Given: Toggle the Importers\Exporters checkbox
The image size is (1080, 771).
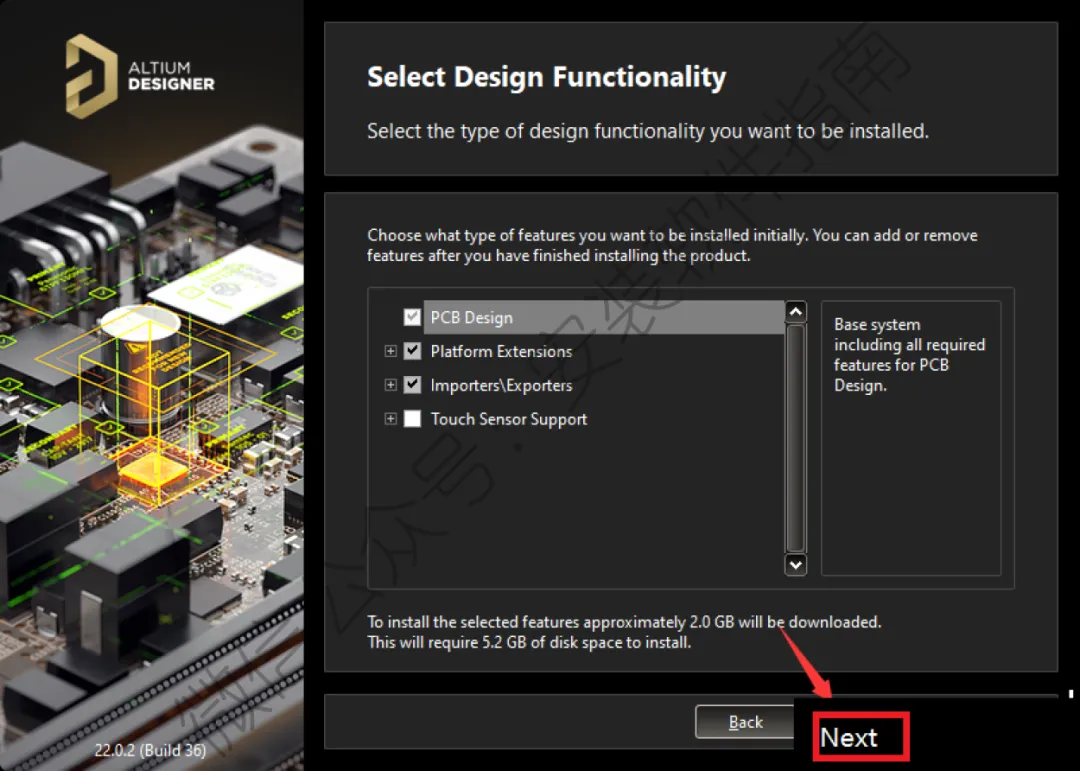Looking at the screenshot, I should tap(412, 384).
